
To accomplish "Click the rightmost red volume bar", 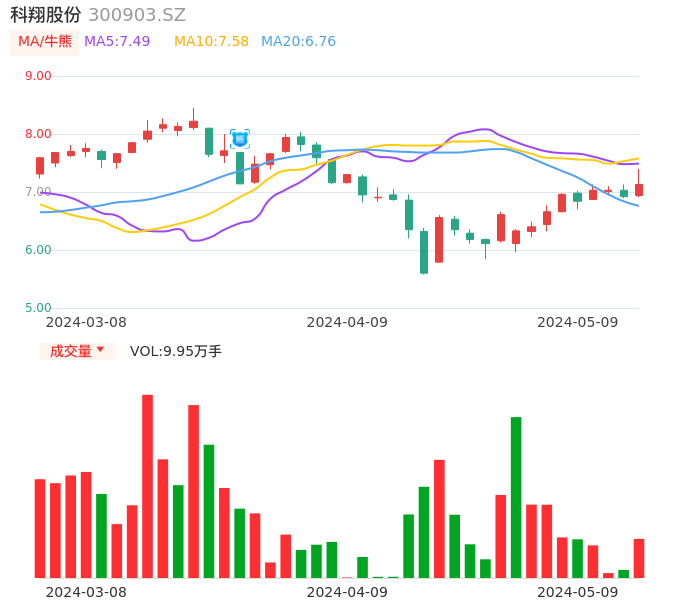I will coord(639,558).
